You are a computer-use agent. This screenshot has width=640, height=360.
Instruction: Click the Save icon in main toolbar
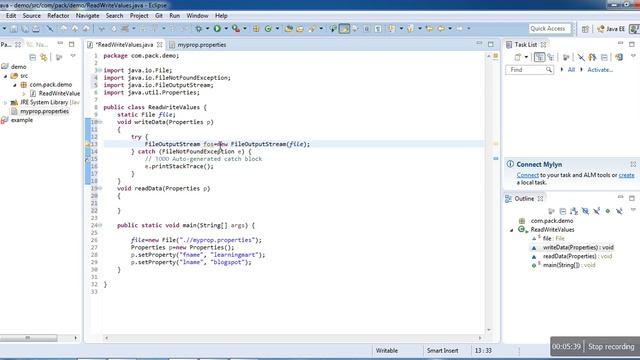tap(14, 29)
